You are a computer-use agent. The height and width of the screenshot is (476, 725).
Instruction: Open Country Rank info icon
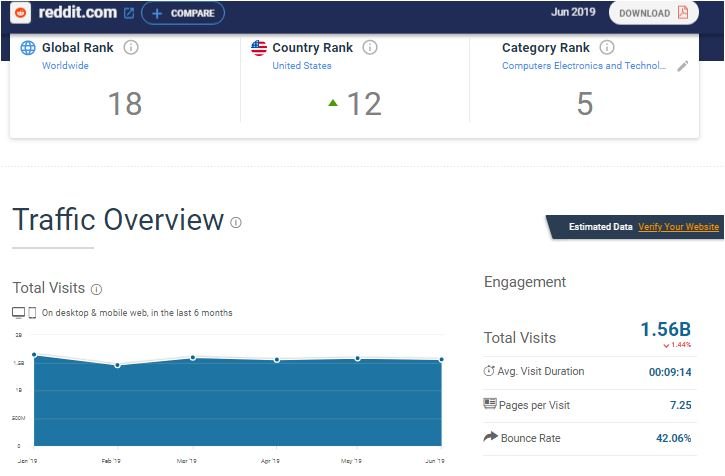click(x=370, y=47)
